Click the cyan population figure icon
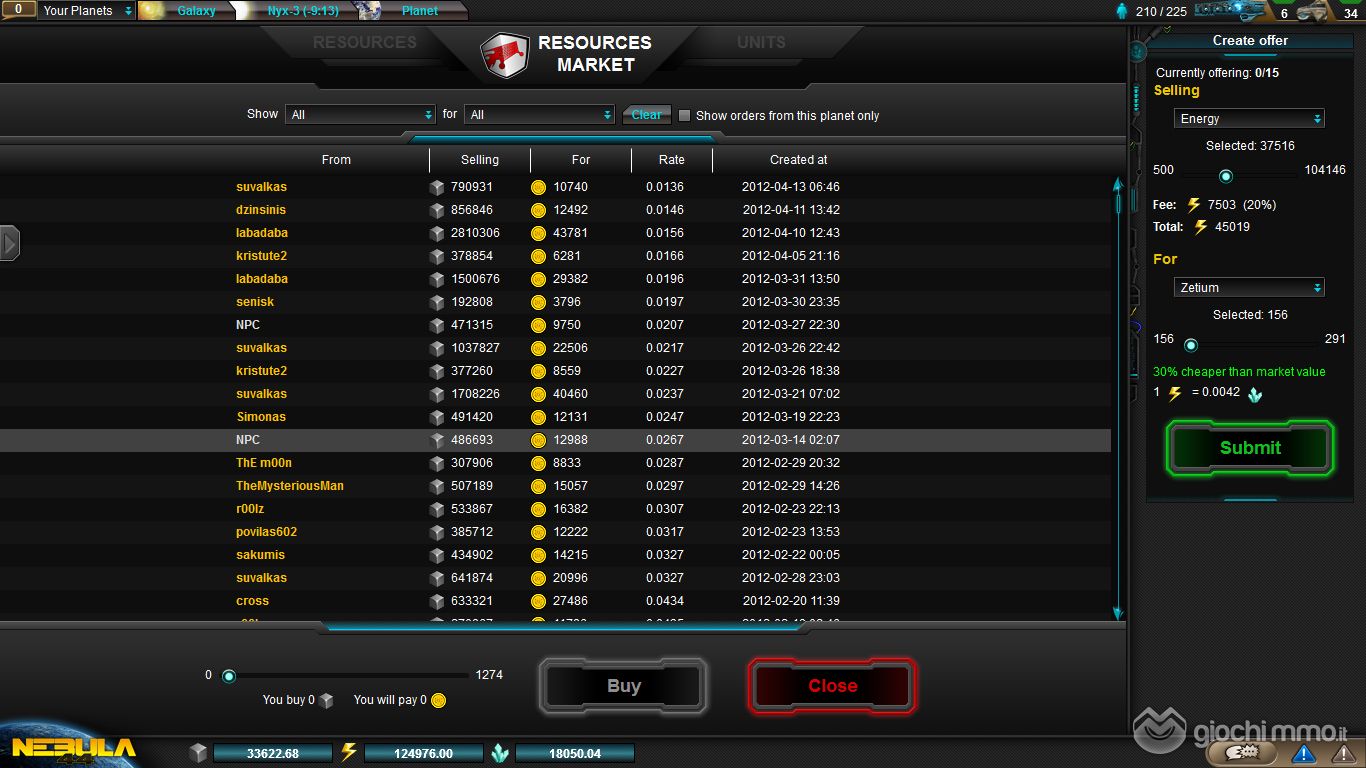The height and width of the screenshot is (768, 1366). point(1121,11)
